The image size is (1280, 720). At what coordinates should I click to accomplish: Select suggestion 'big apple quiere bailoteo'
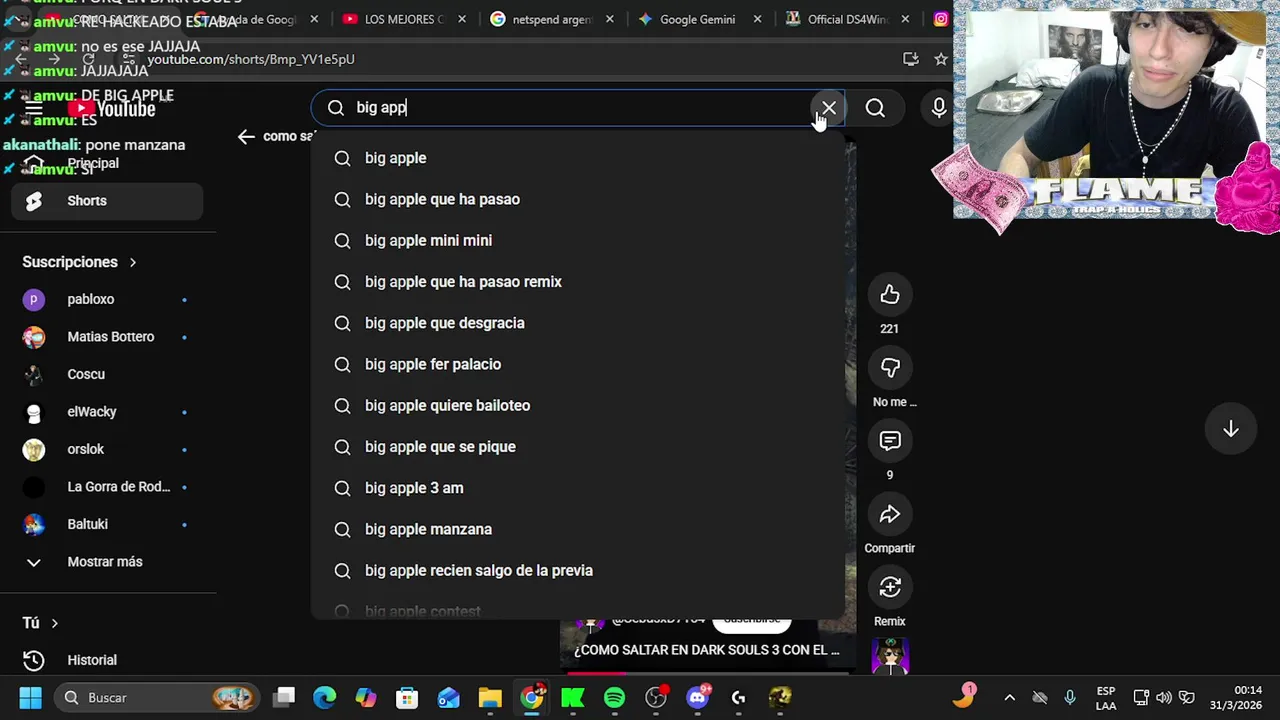578,405
